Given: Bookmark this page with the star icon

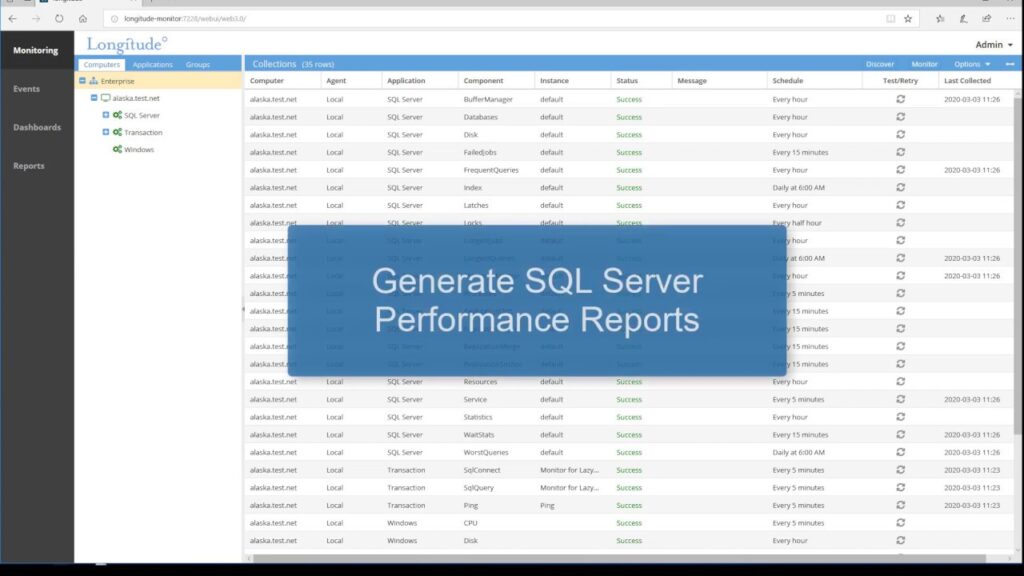Looking at the screenshot, I should click(908, 18).
